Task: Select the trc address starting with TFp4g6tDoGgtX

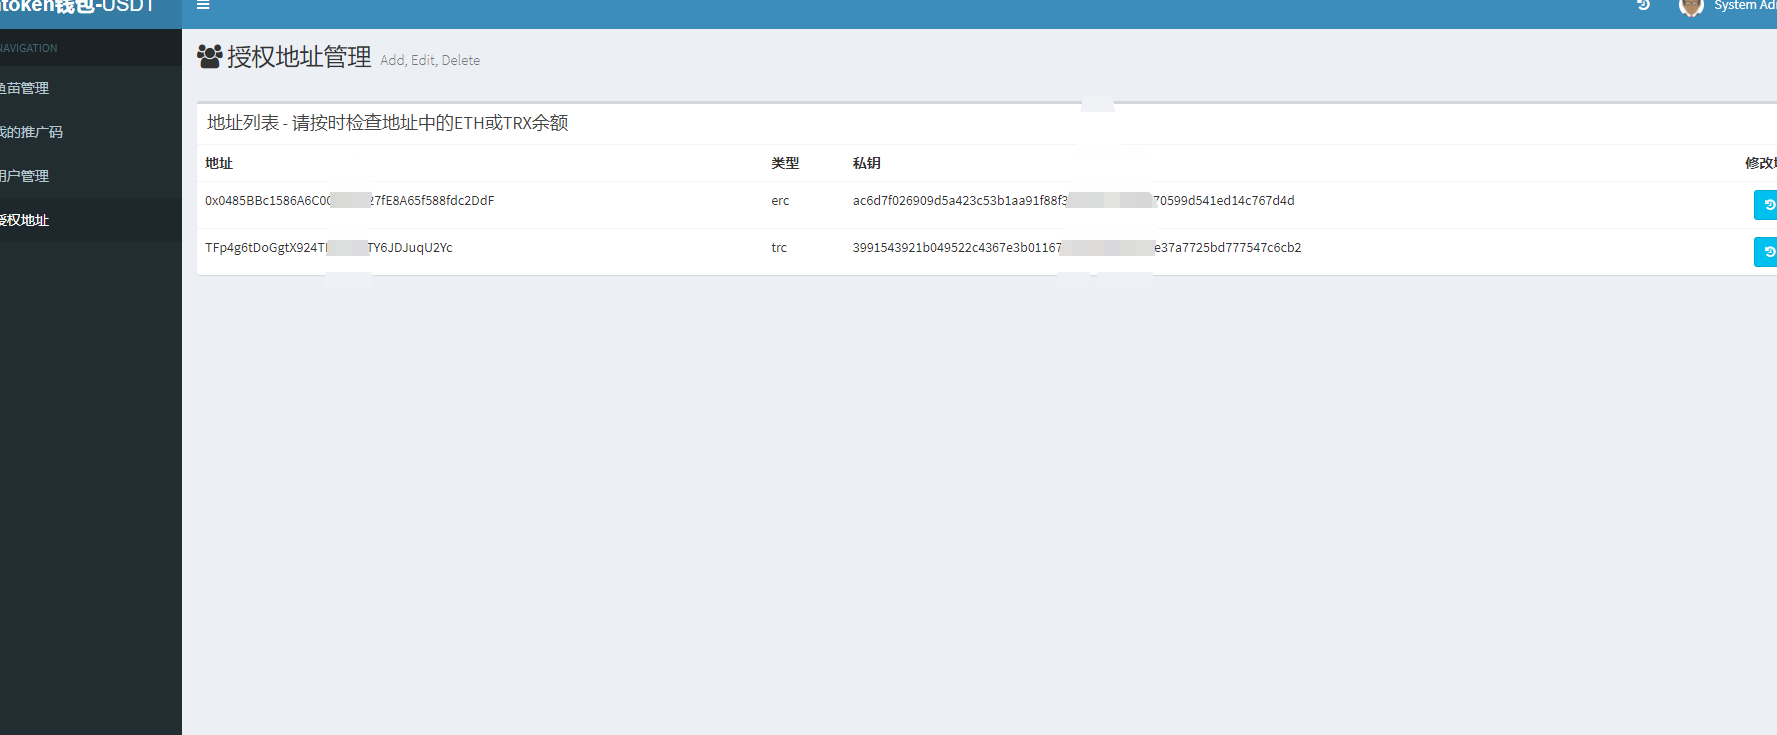Action: 329,248
